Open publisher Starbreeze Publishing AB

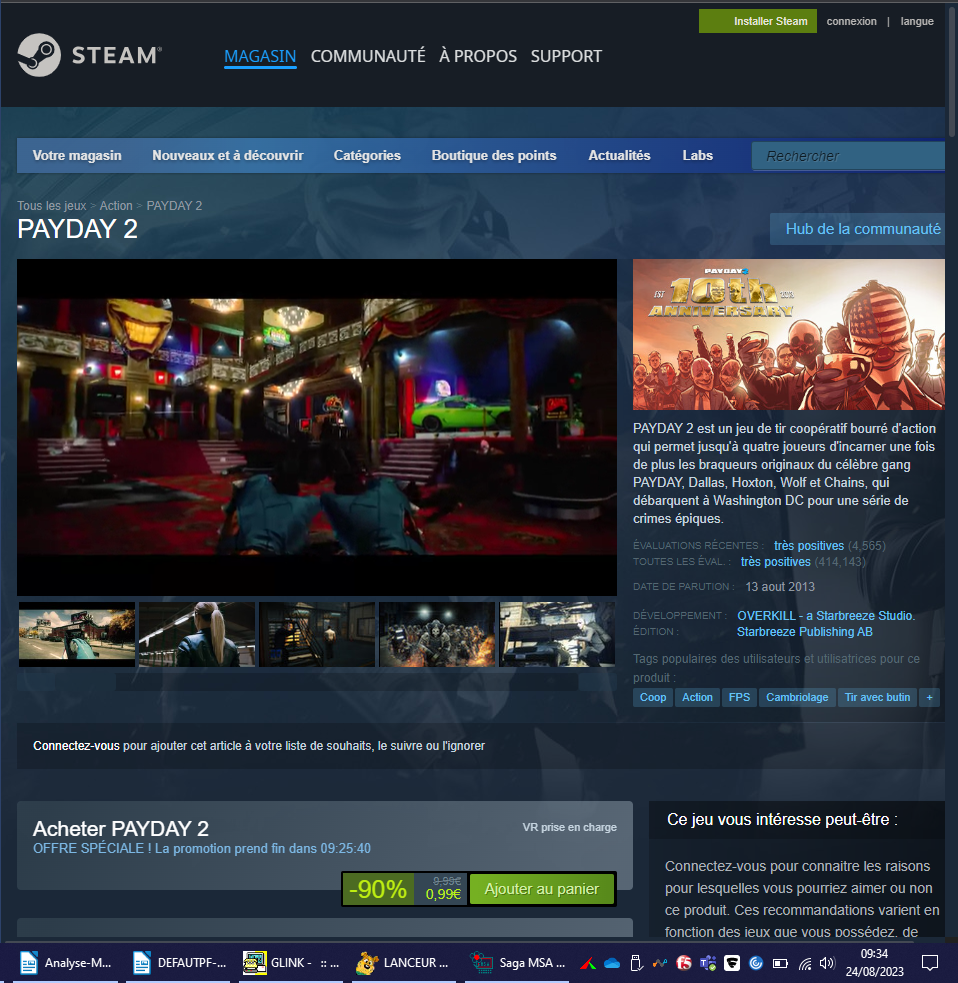coord(804,632)
